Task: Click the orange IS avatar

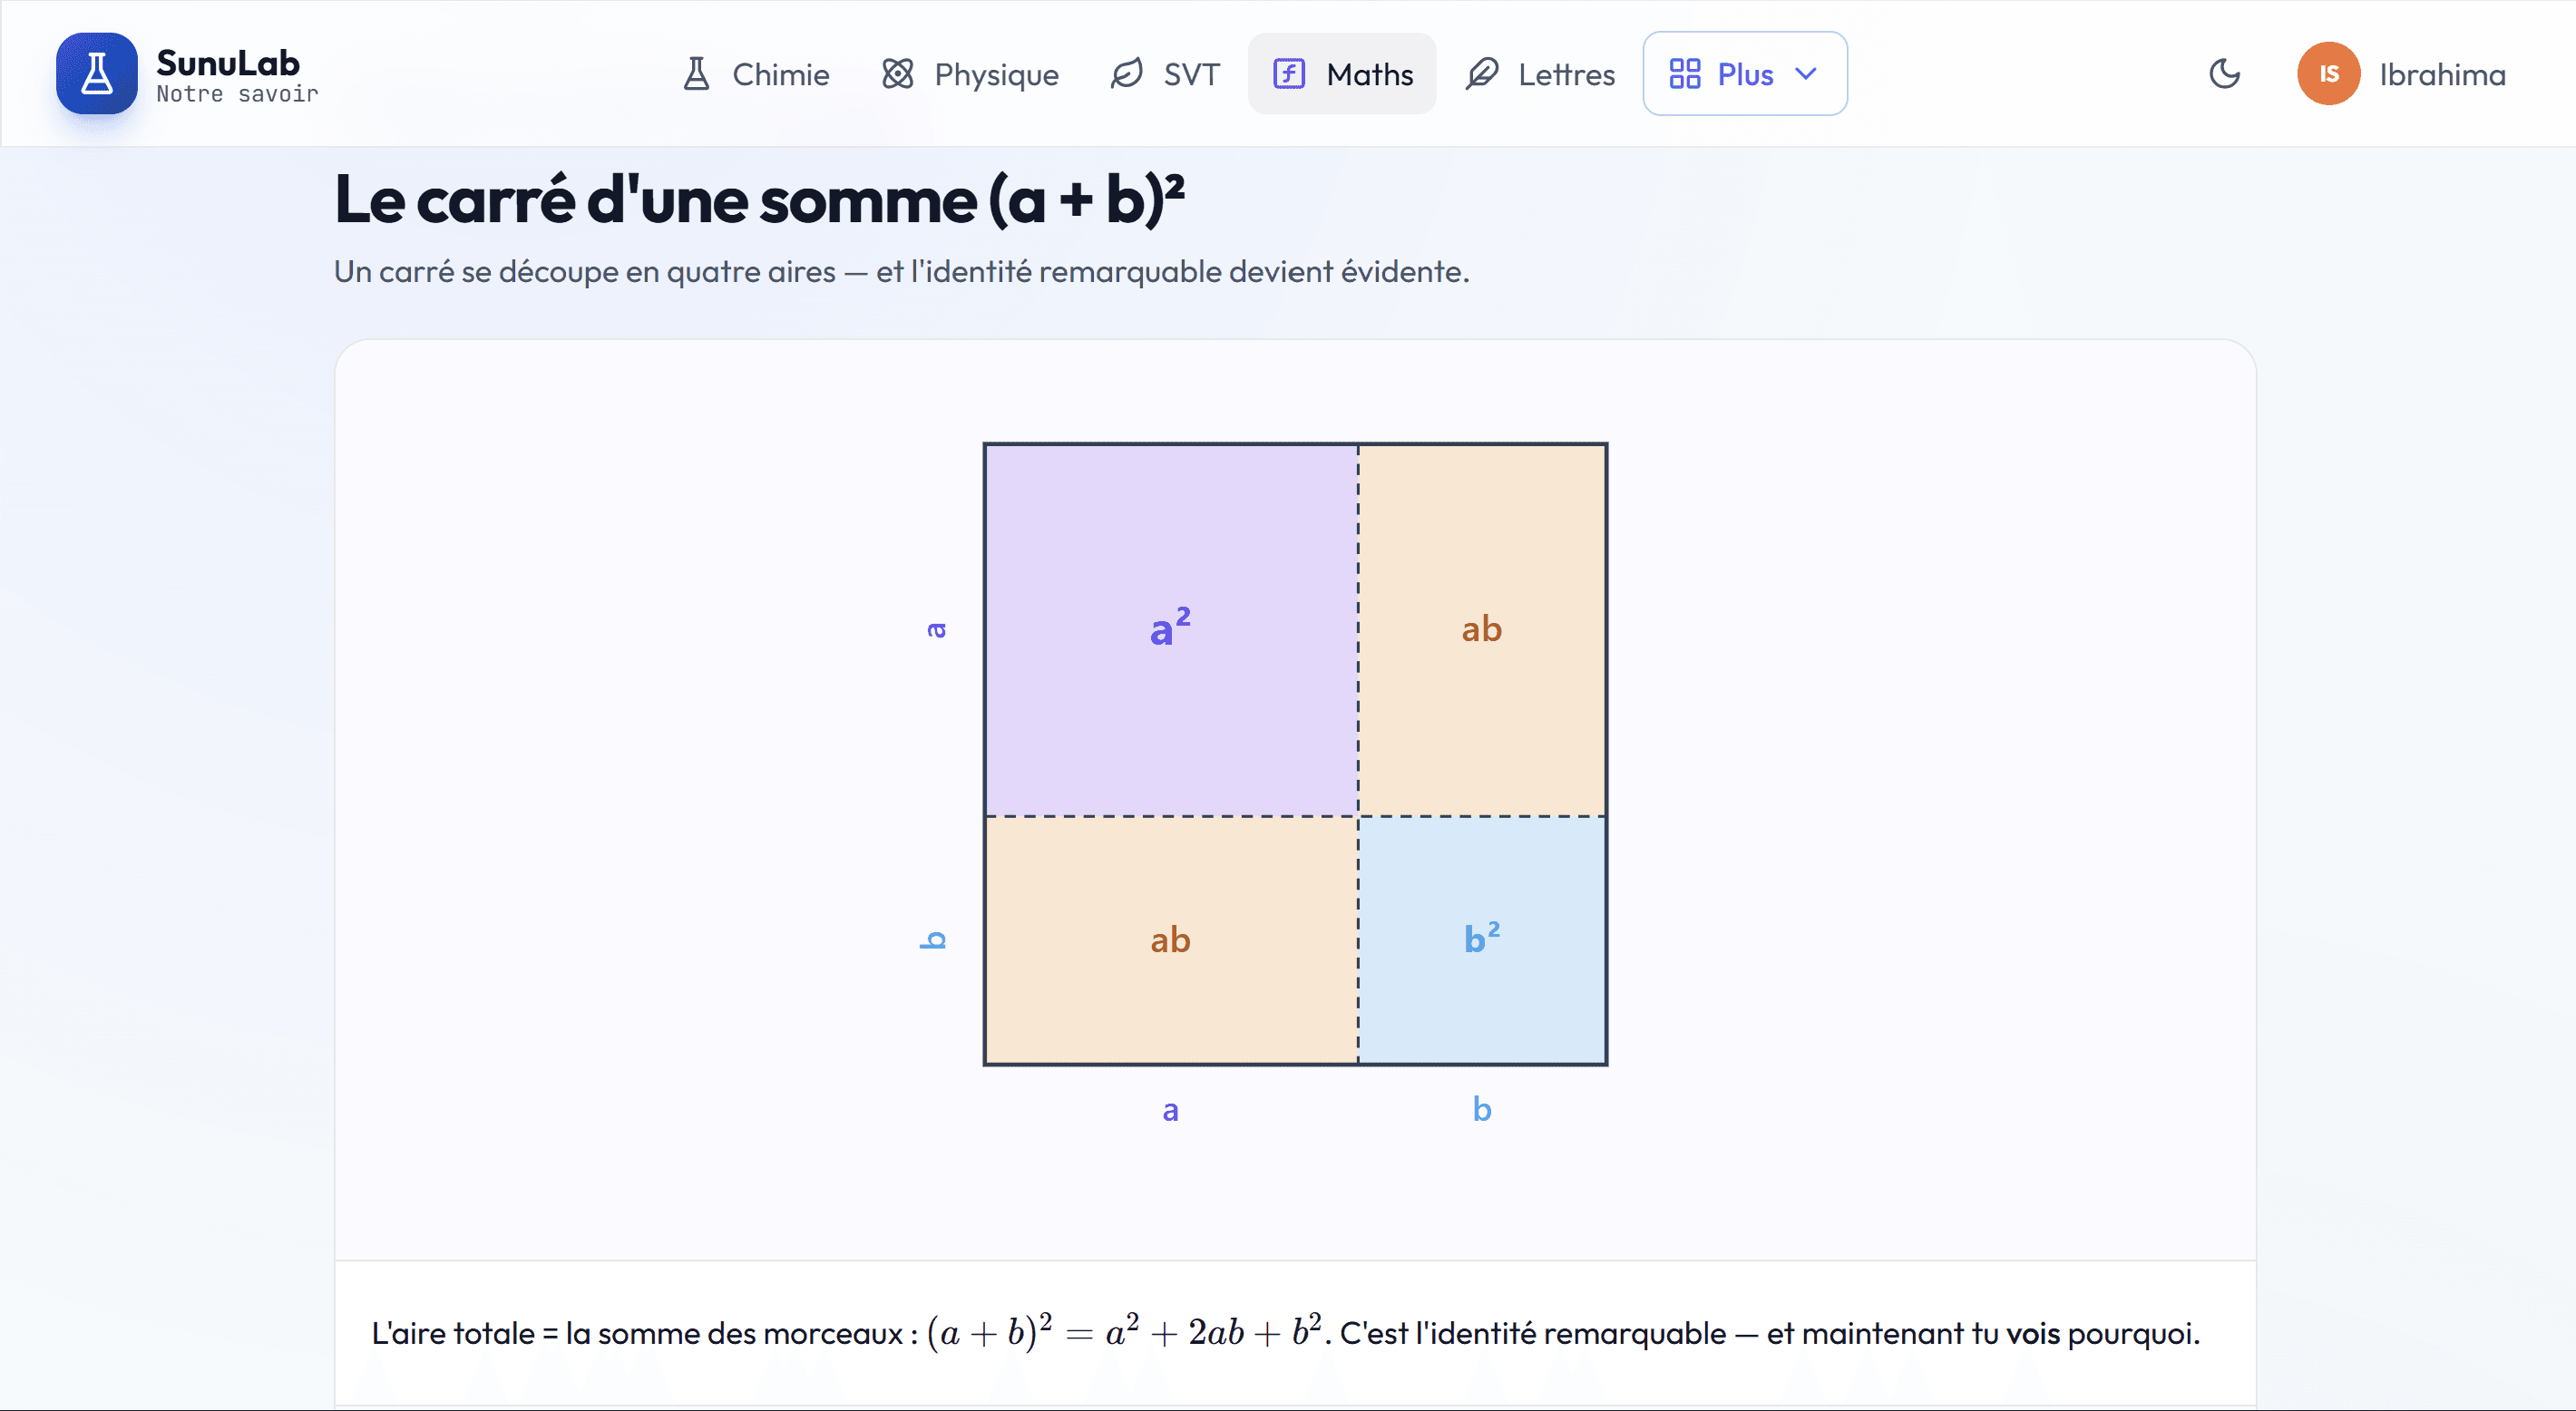Action: (2328, 74)
